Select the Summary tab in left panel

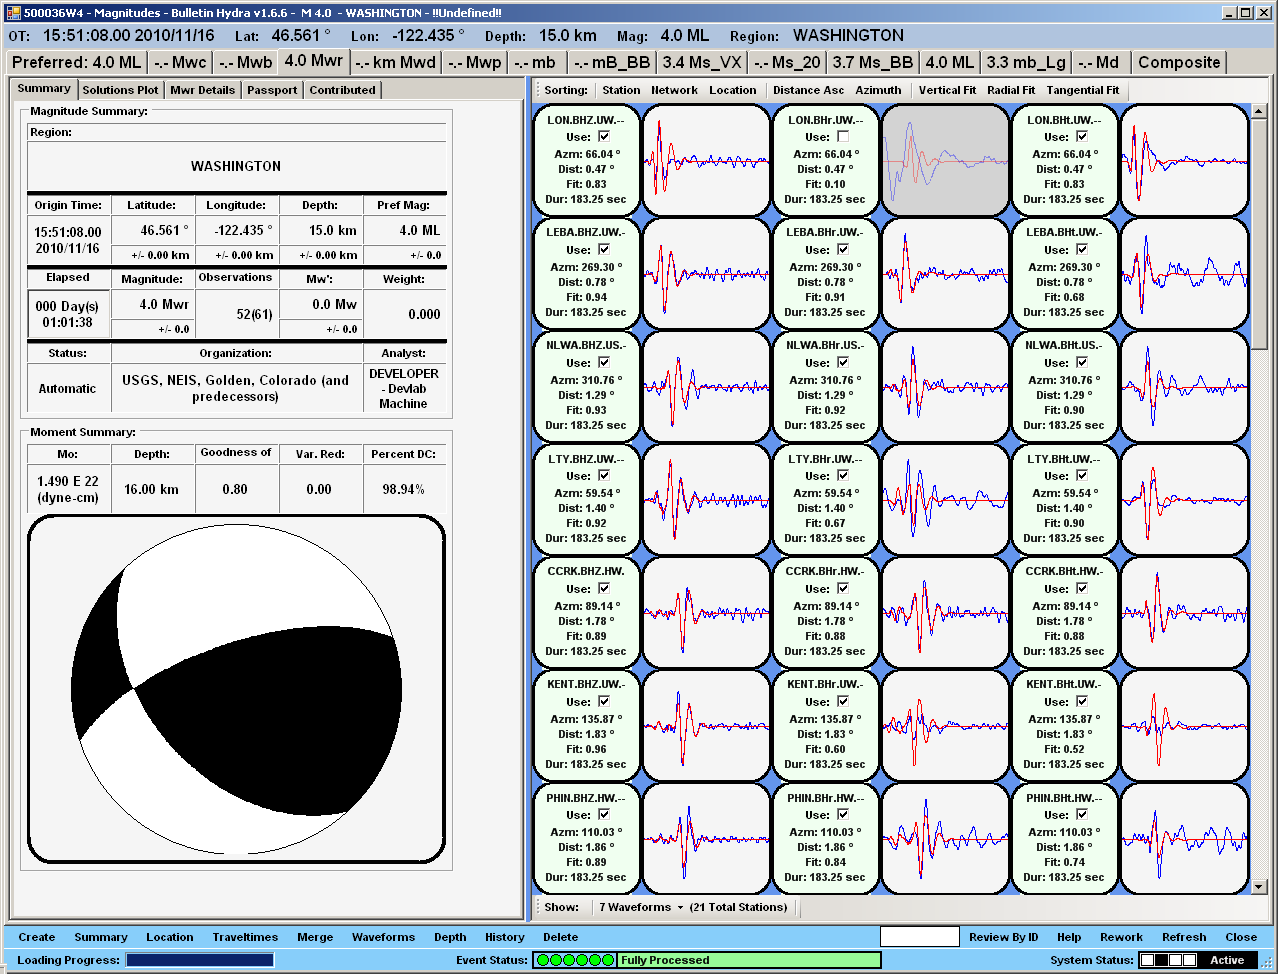[44, 88]
